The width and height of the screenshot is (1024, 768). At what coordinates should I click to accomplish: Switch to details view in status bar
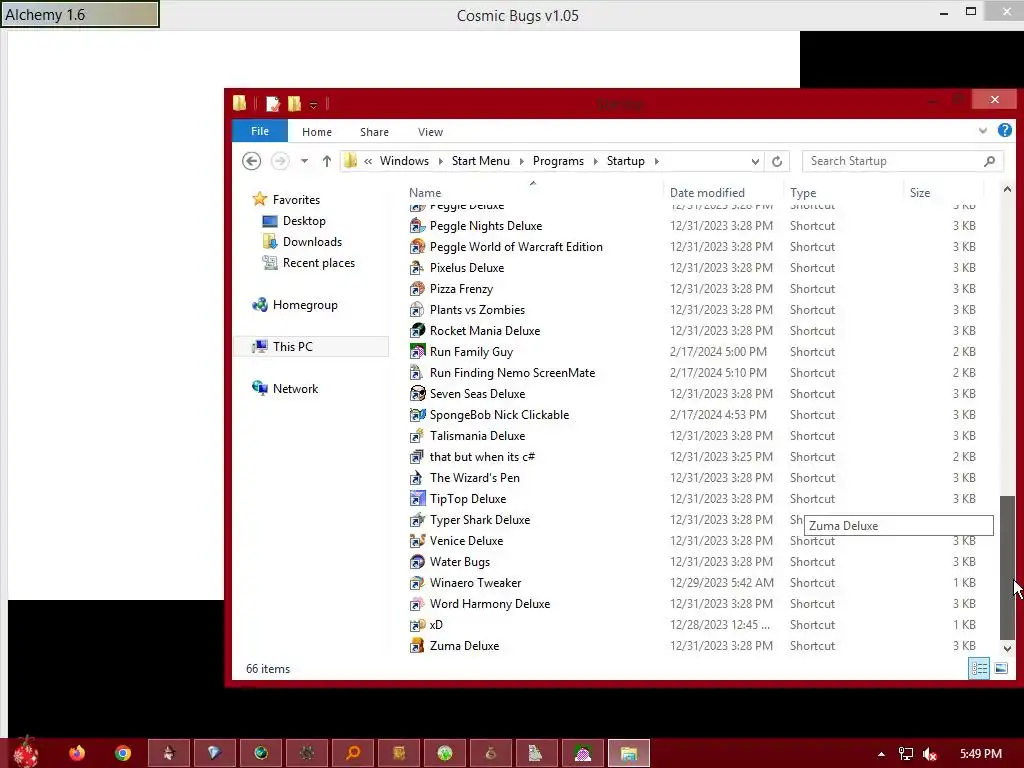979,668
